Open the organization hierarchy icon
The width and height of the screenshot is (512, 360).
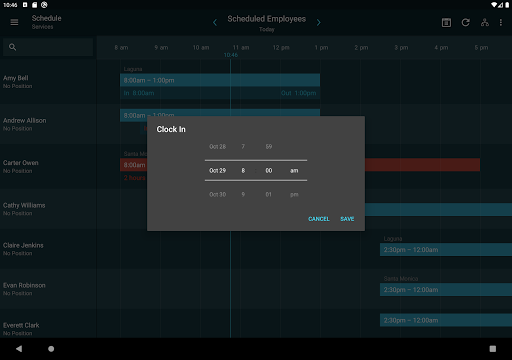coord(485,22)
